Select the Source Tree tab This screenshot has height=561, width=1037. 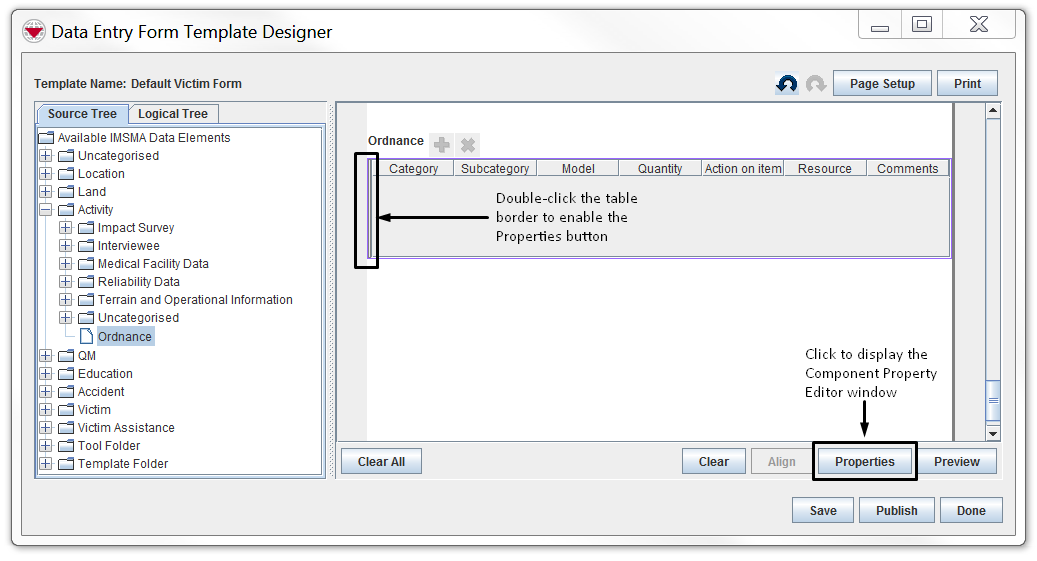point(82,114)
